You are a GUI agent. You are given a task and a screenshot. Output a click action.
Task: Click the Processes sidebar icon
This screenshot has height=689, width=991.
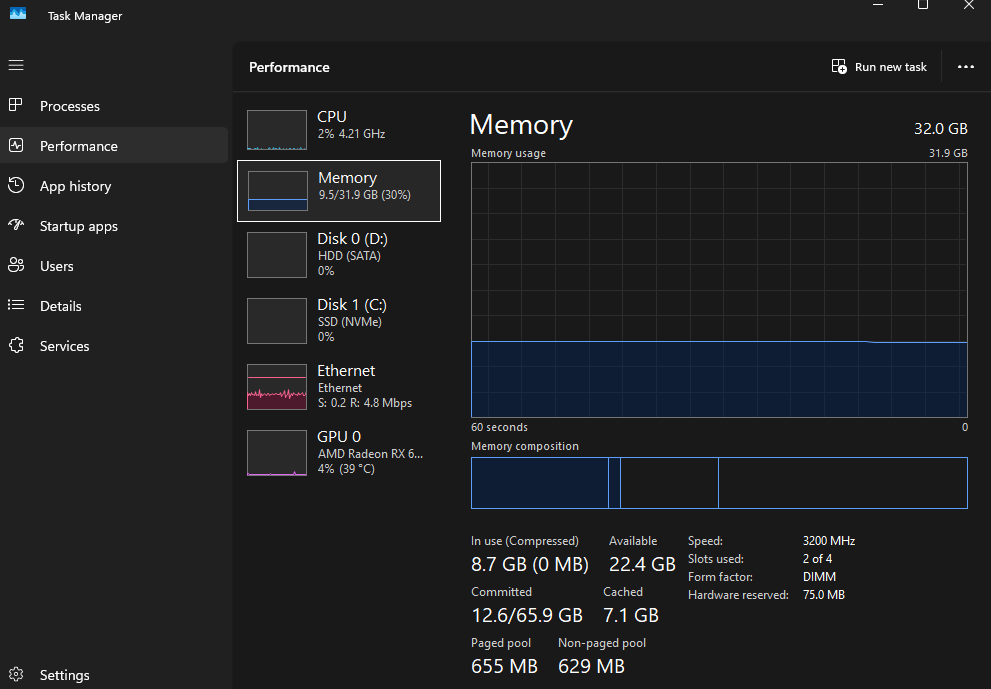[x=16, y=106]
